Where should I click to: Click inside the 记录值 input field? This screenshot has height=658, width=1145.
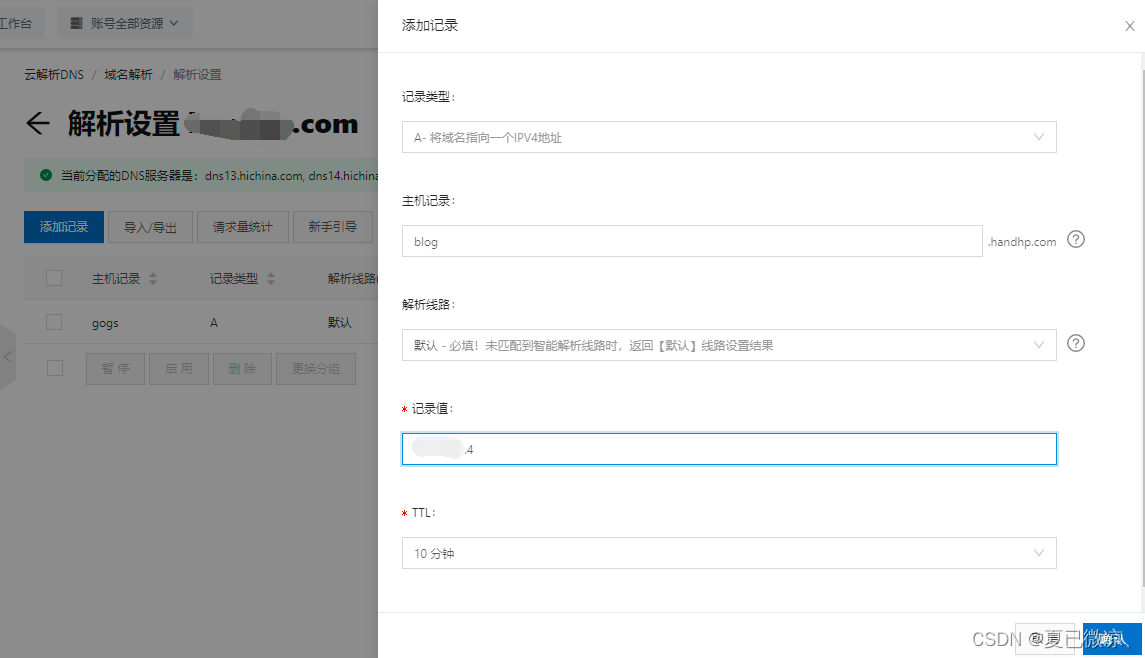coord(730,448)
